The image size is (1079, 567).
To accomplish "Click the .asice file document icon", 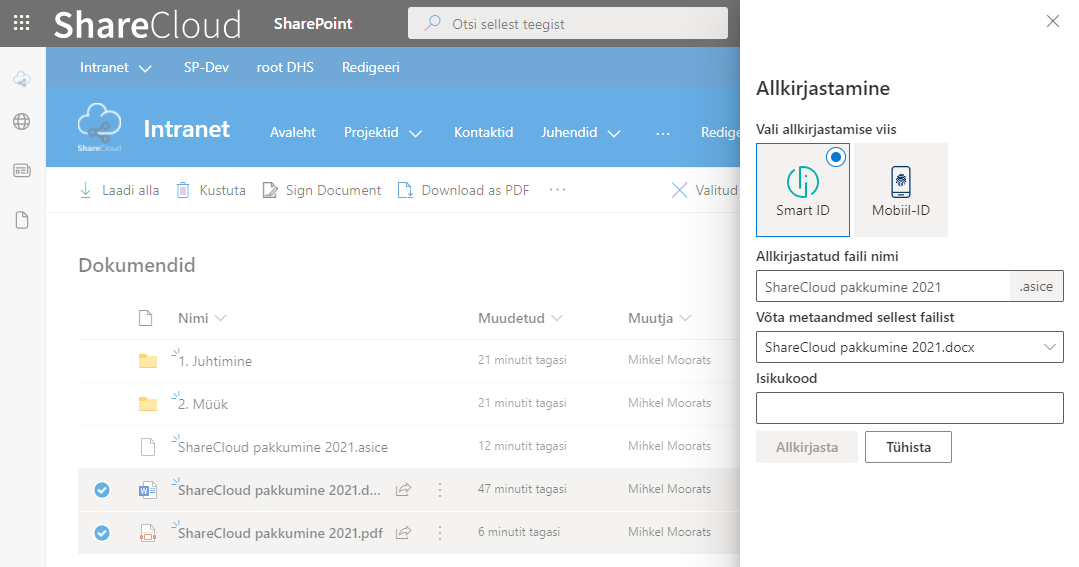I will click(x=147, y=447).
